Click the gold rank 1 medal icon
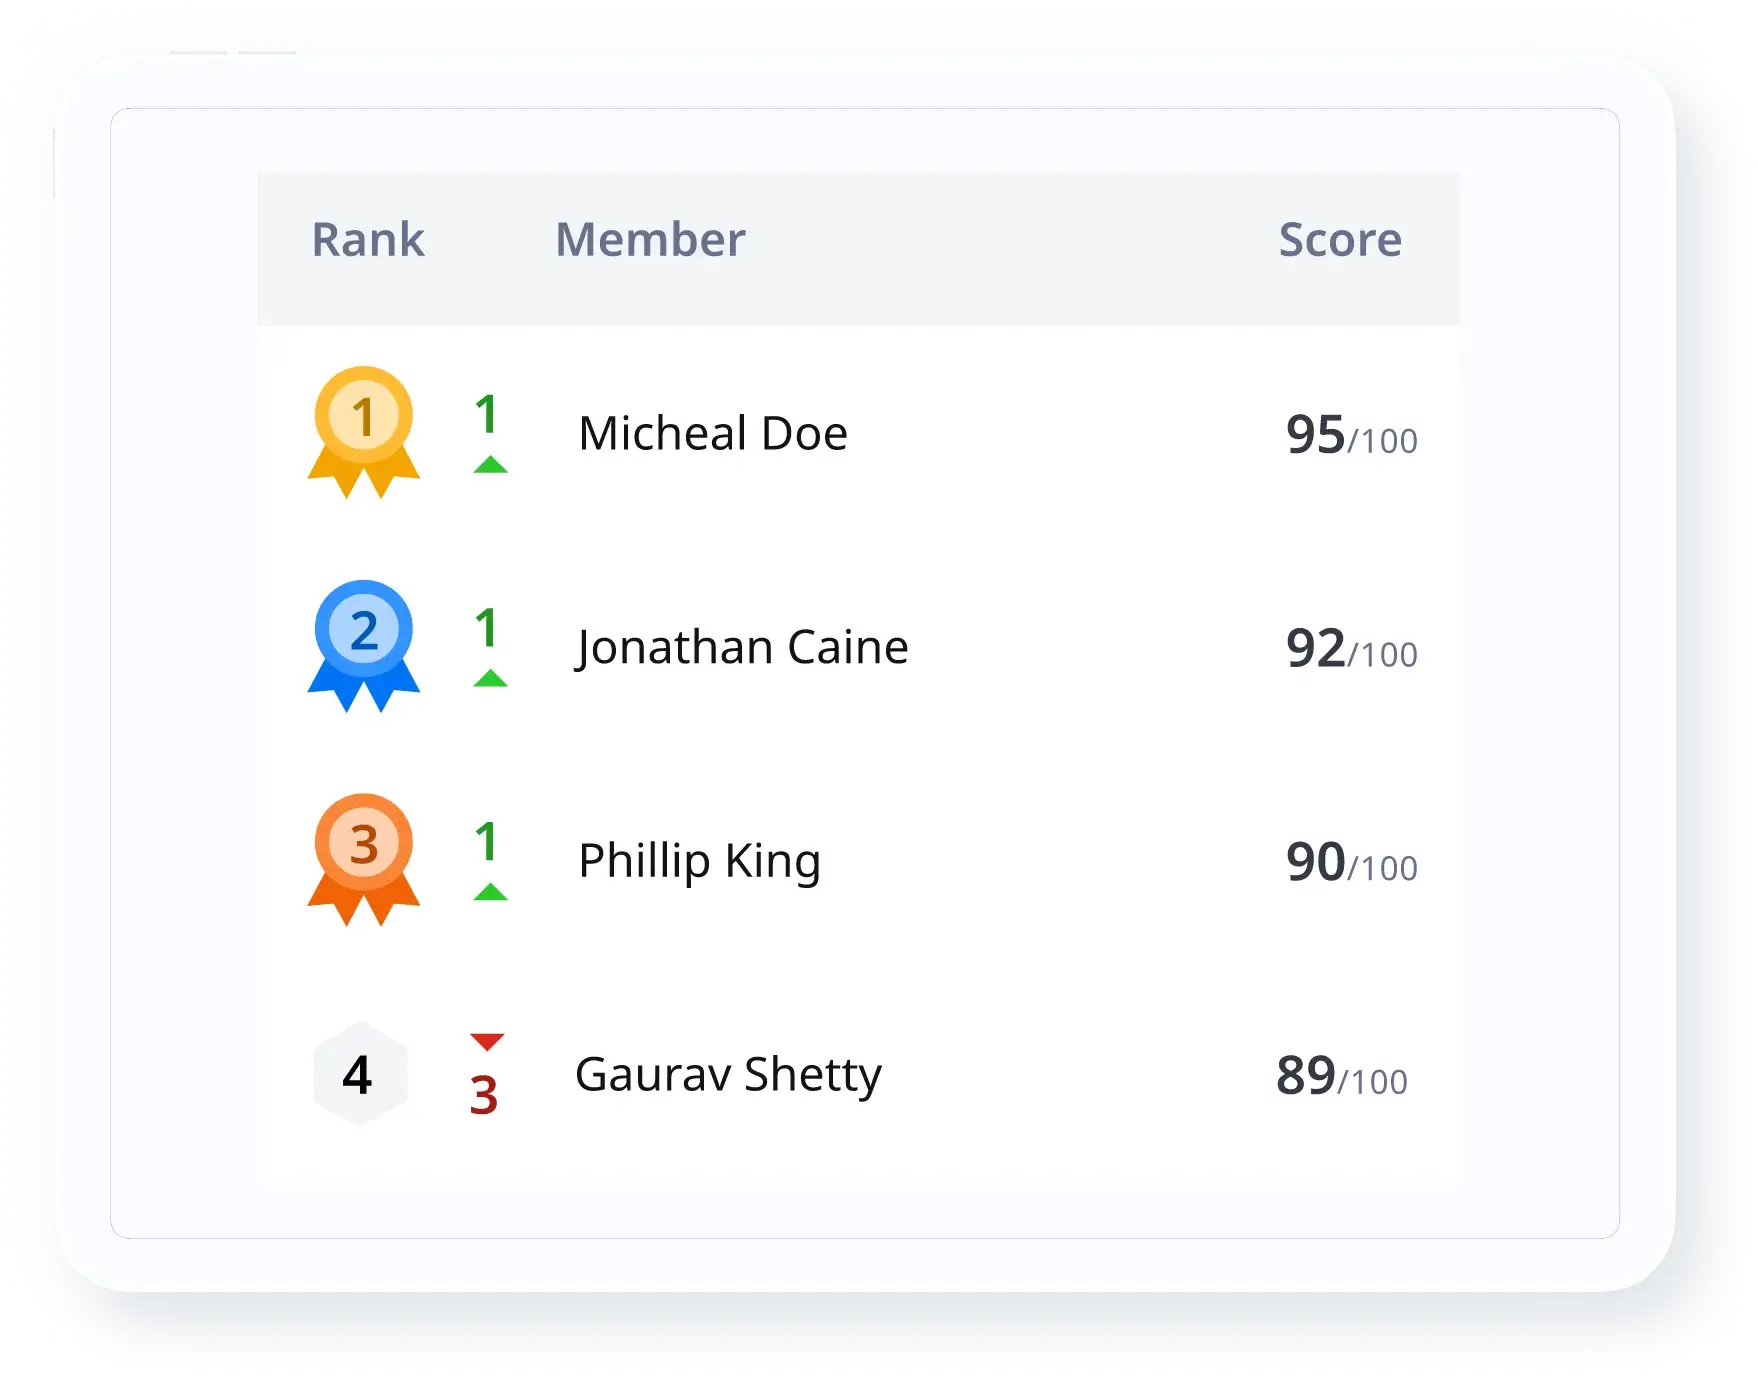Viewport: 1758px width, 1380px height. pyautogui.click(x=364, y=431)
